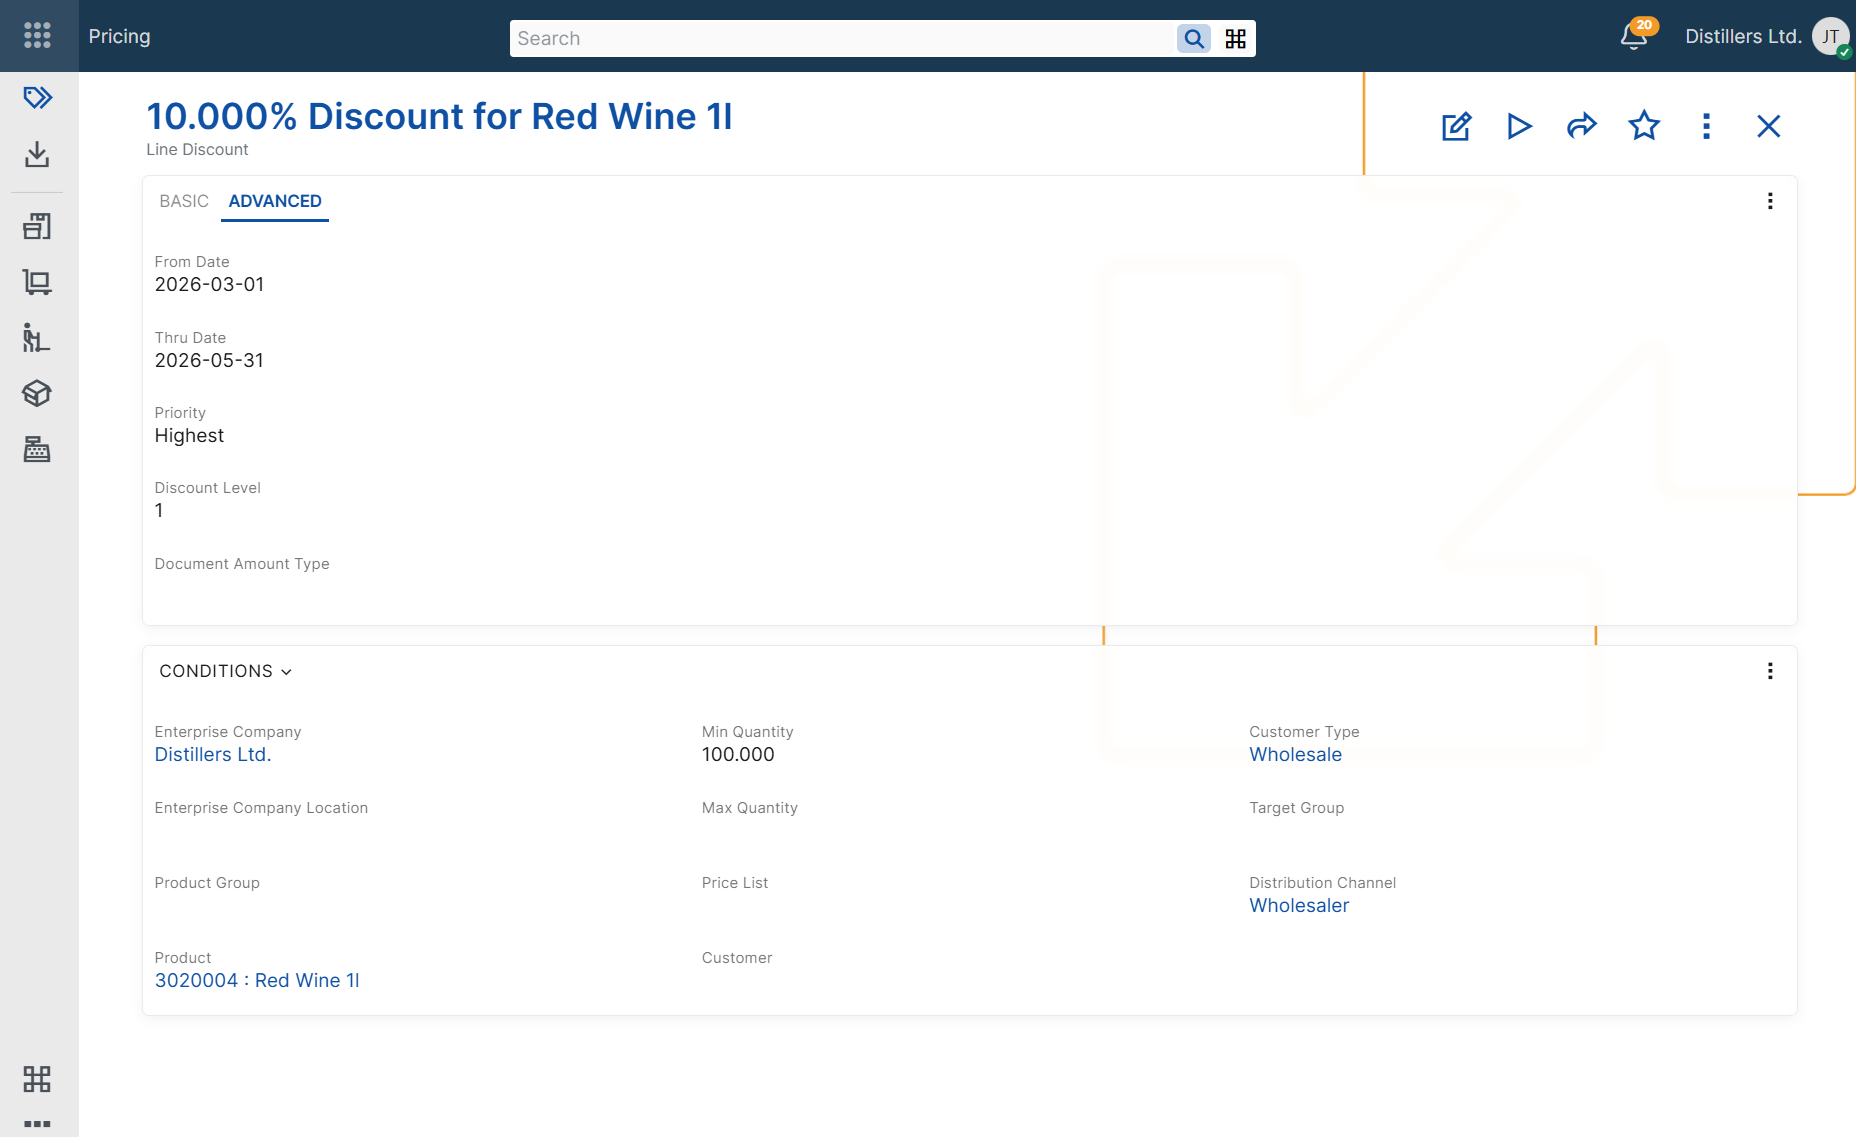1856x1137 pixels.
Task: Open the Pricing tags sidebar icon
Action: pyautogui.click(x=37, y=98)
